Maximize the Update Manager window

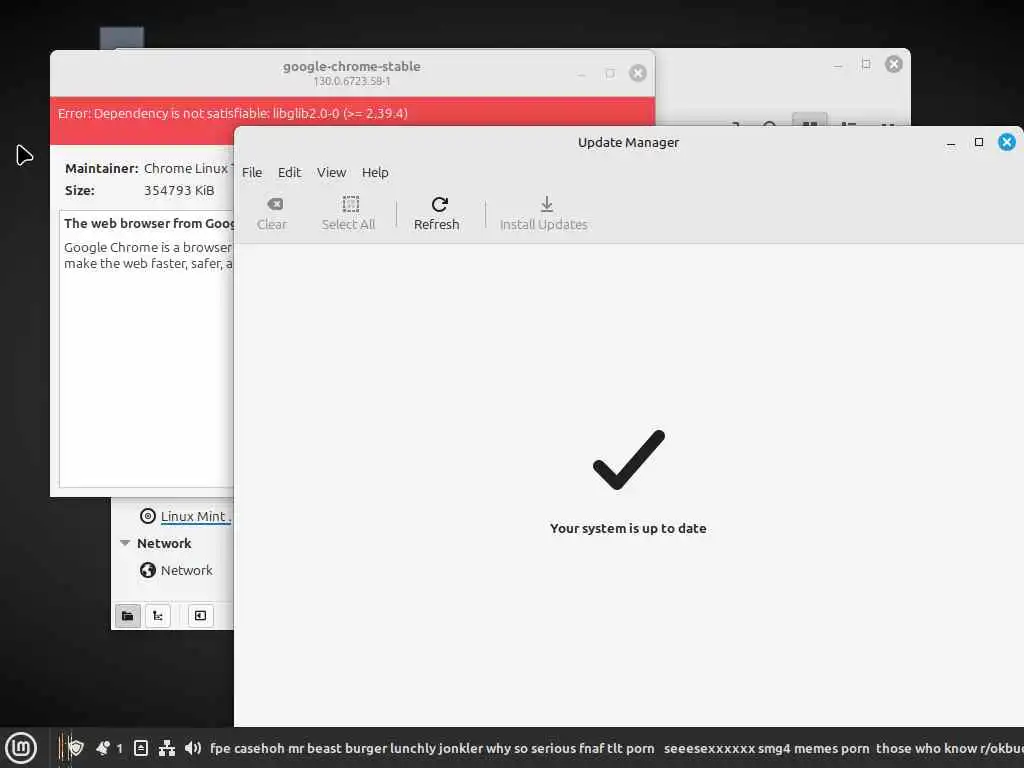point(978,142)
